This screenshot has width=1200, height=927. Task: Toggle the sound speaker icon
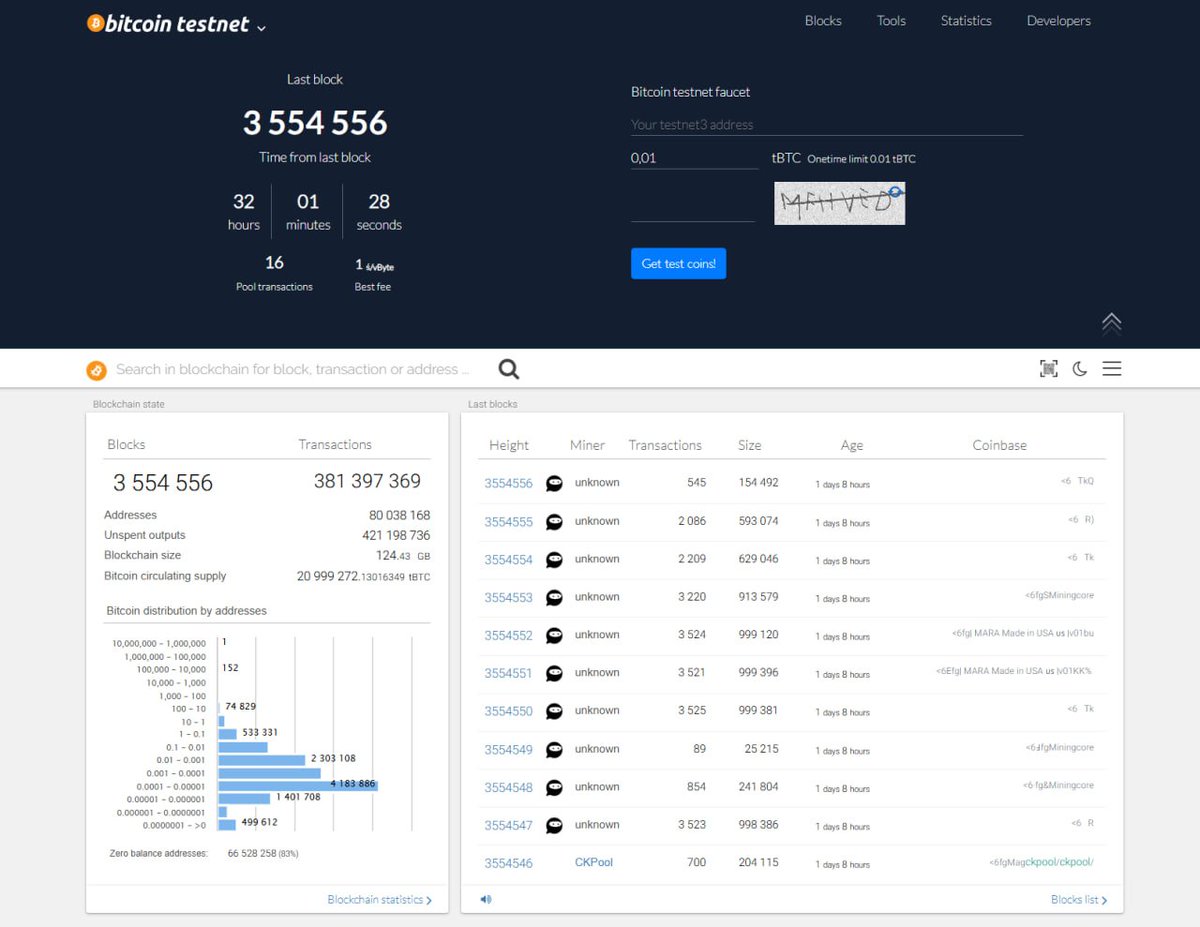tap(486, 899)
